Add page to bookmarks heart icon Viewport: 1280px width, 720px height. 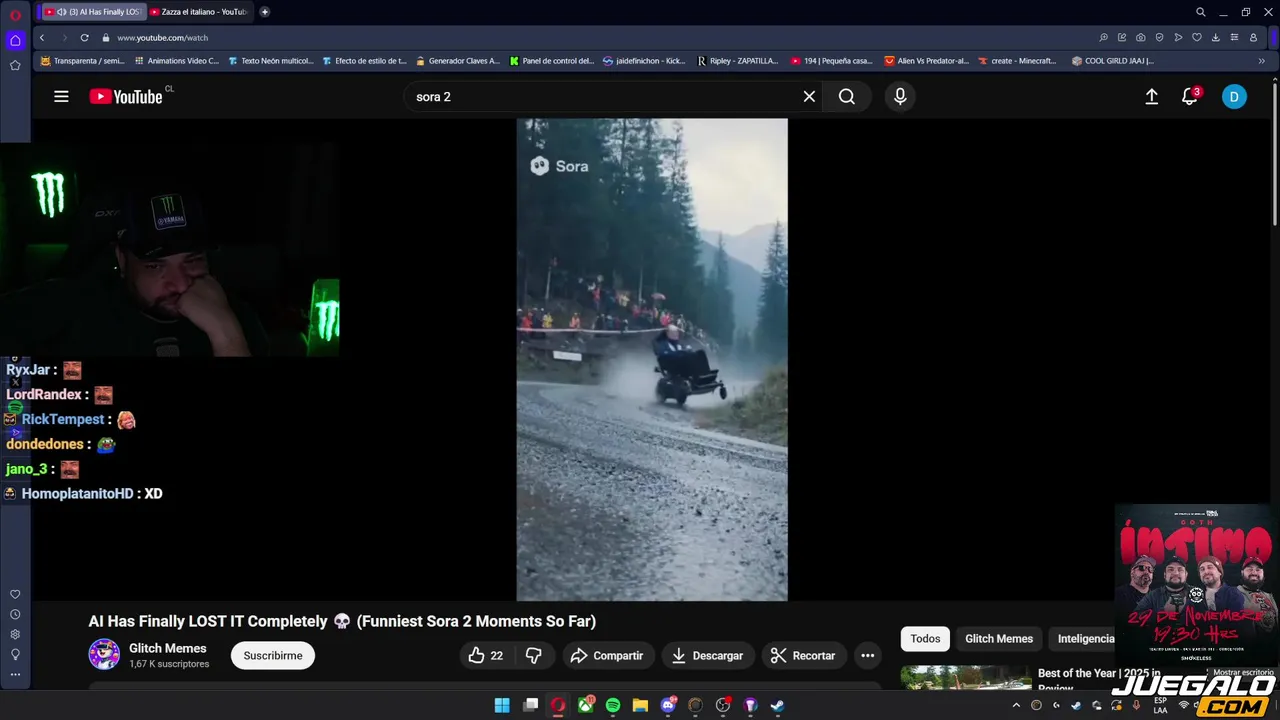(x=1197, y=37)
